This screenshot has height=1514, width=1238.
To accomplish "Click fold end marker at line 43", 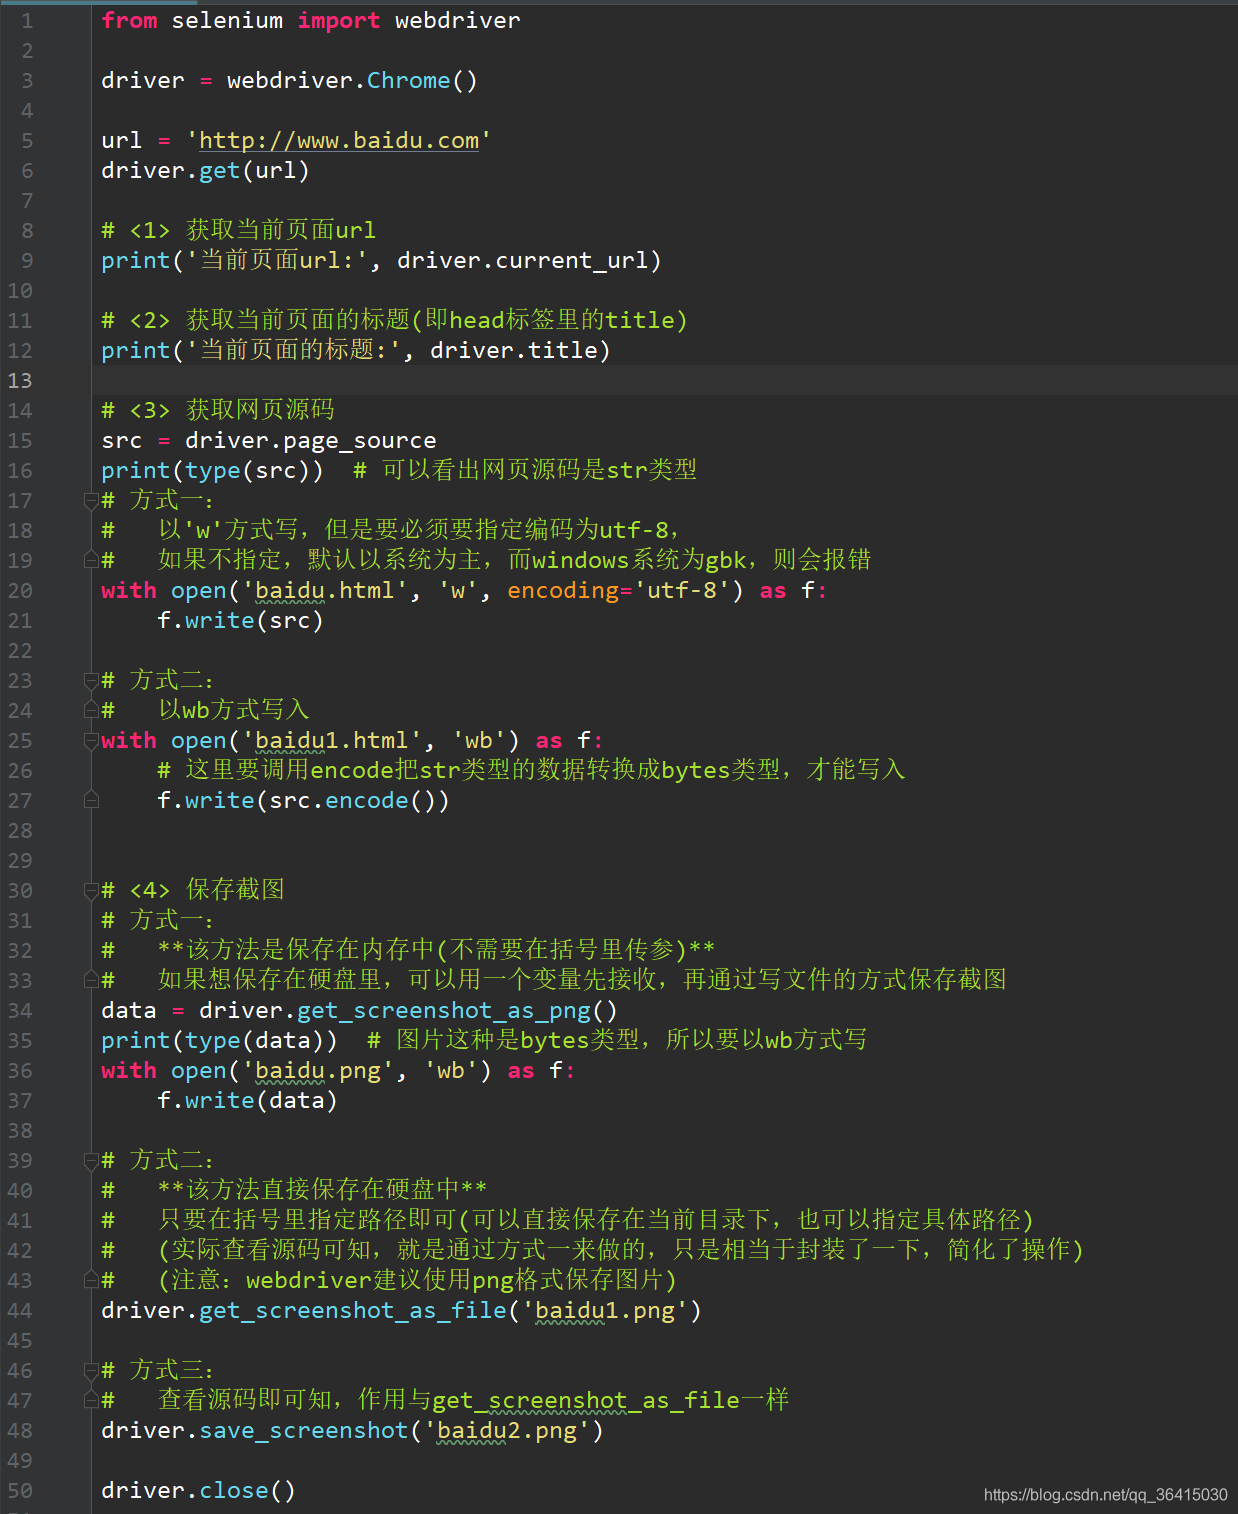I will click(91, 1280).
